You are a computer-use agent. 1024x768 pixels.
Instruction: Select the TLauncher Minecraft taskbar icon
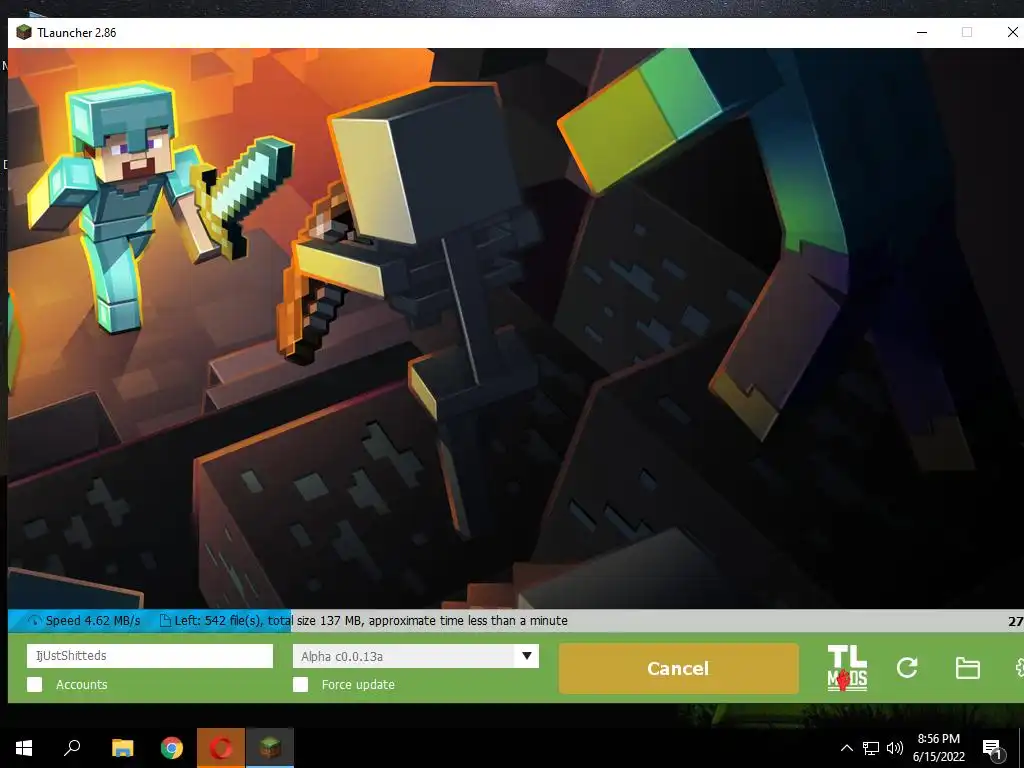coord(270,747)
